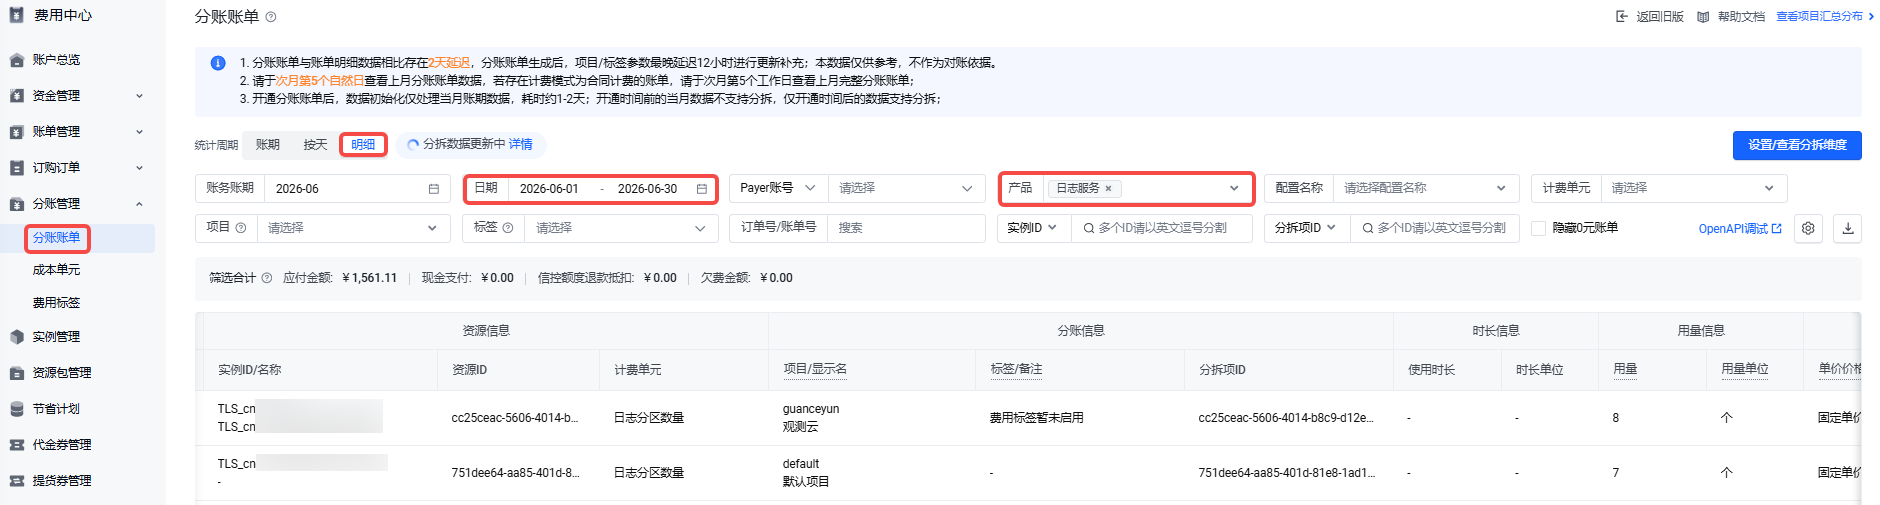
Task: Open 账户总览 in the sidebar
Action: [57, 60]
